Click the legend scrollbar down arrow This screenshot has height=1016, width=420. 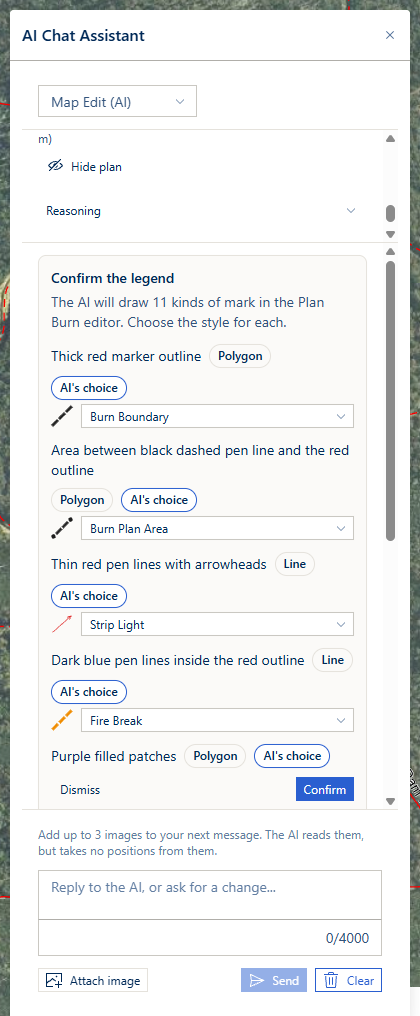(x=390, y=802)
